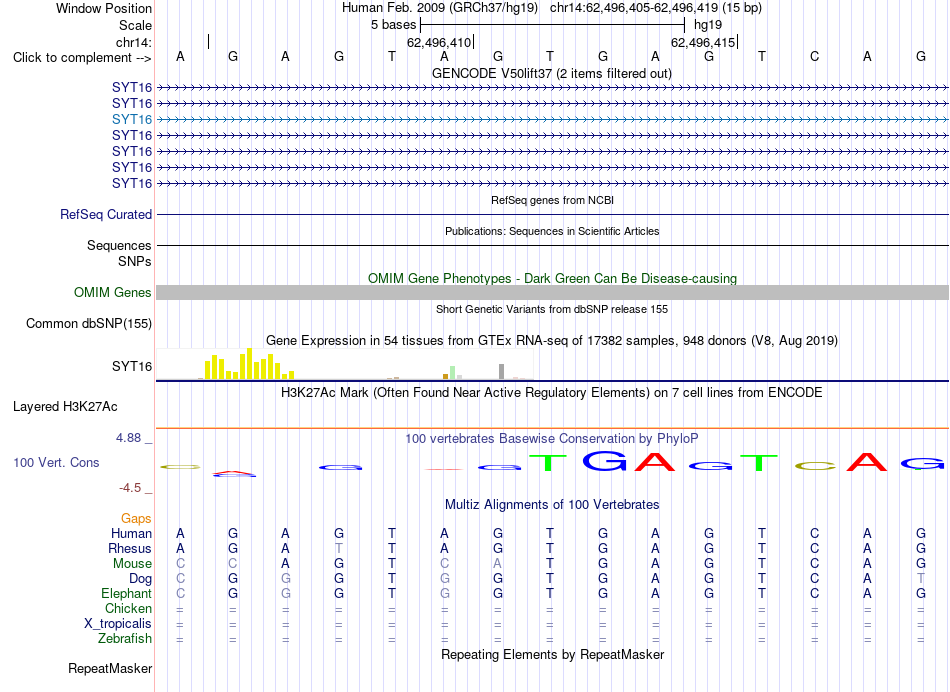Open '100 vertebrates Basewise Conservation by PhyloP' title
The image size is (950, 692).
click(552, 438)
